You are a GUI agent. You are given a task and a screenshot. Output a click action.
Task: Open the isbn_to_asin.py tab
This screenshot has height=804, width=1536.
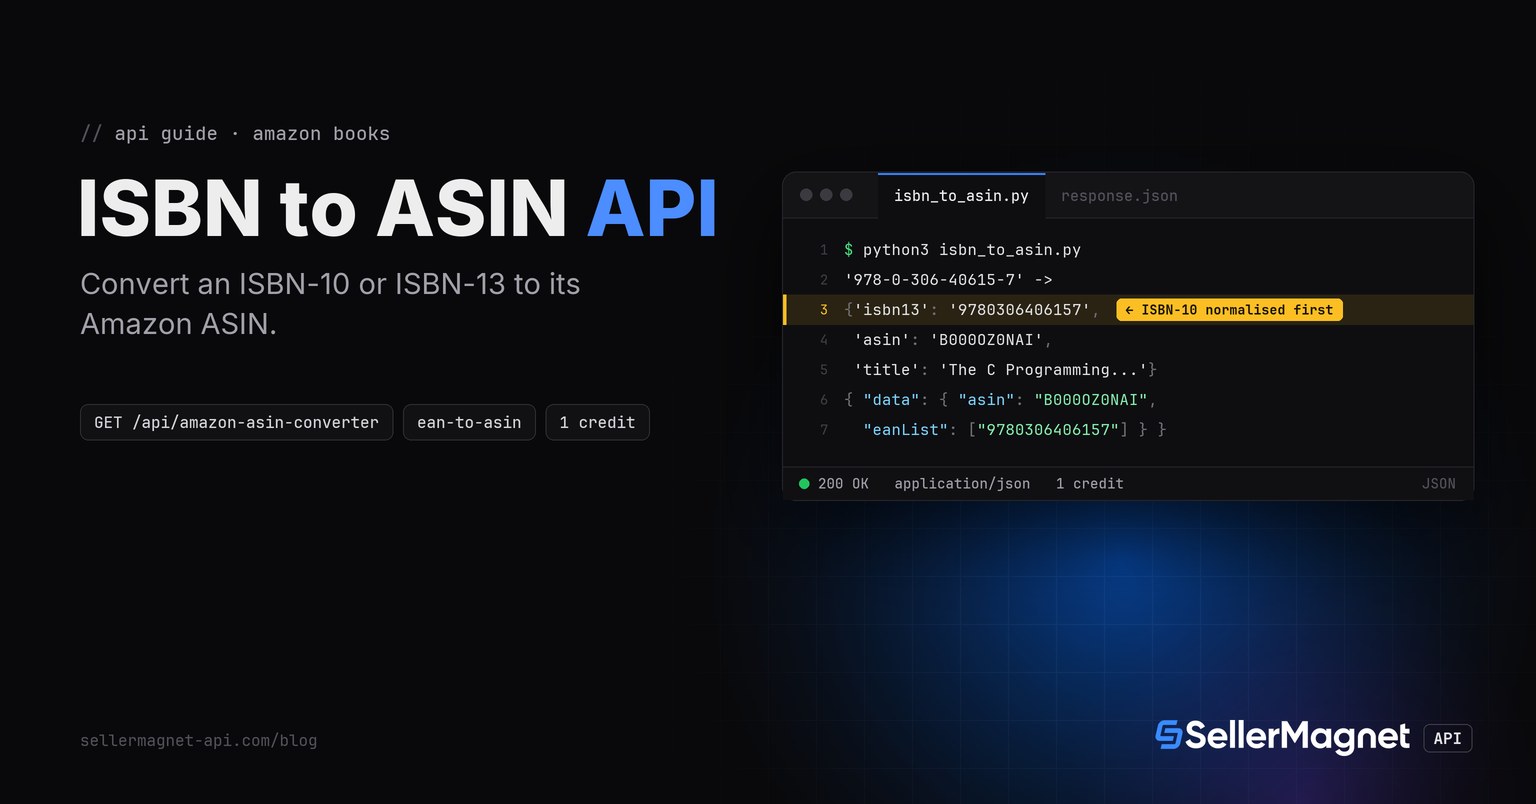click(961, 196)
